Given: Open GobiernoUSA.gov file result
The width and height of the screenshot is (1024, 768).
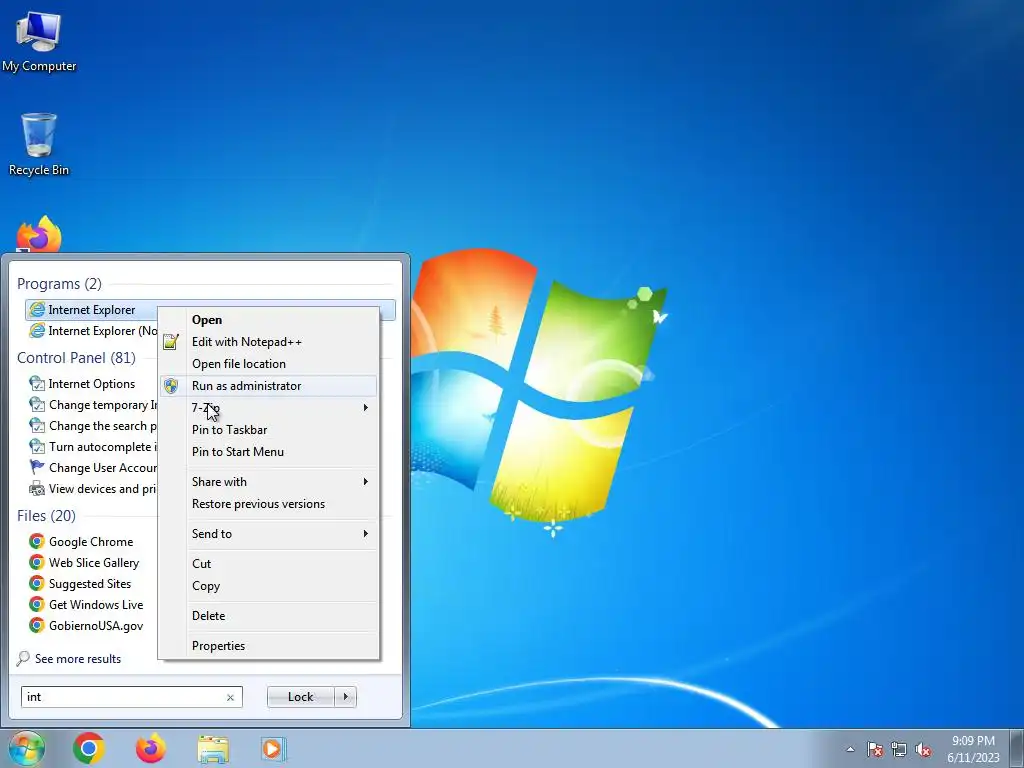Looking at the screenshot, I should pyautogui.click(x=86, y=625).
